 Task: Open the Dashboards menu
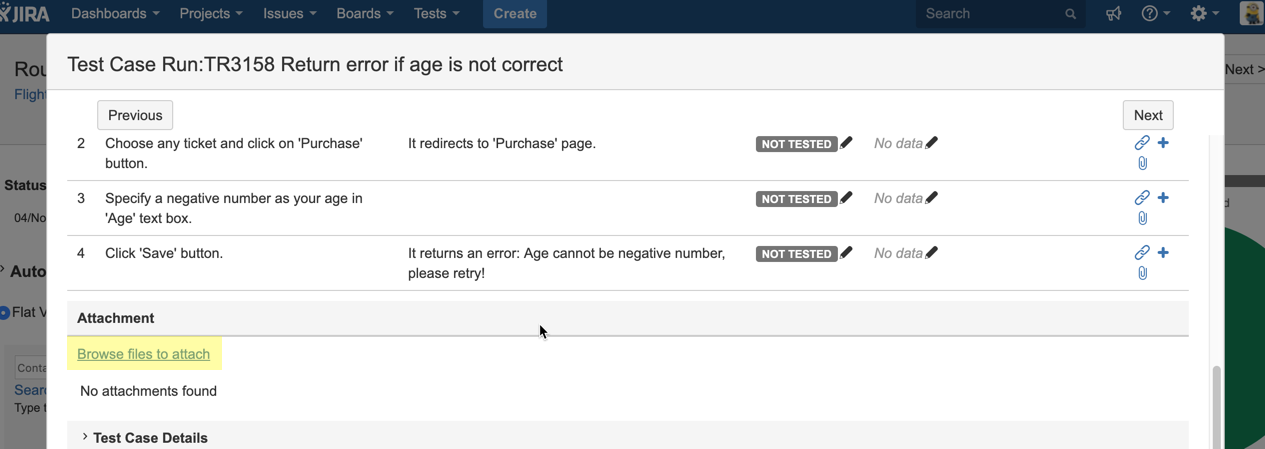click(115, 14)
